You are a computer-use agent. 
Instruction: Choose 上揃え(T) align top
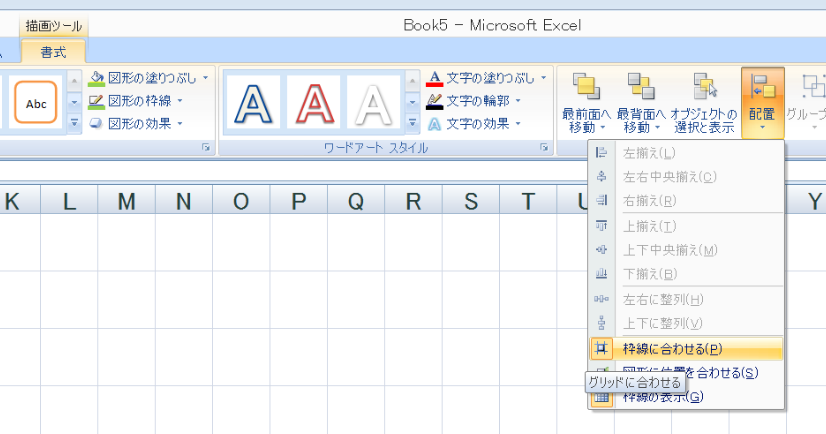(x=686, y=226)
